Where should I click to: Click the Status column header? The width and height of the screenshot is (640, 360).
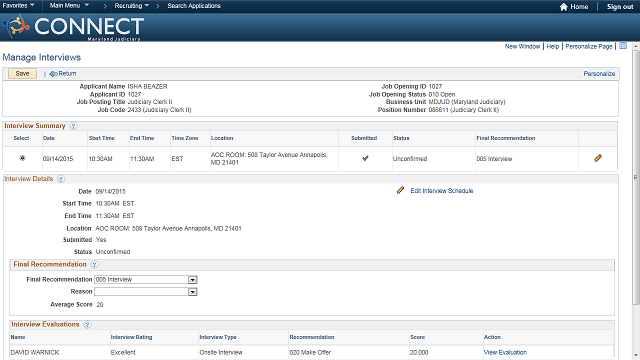pos(401,138)
